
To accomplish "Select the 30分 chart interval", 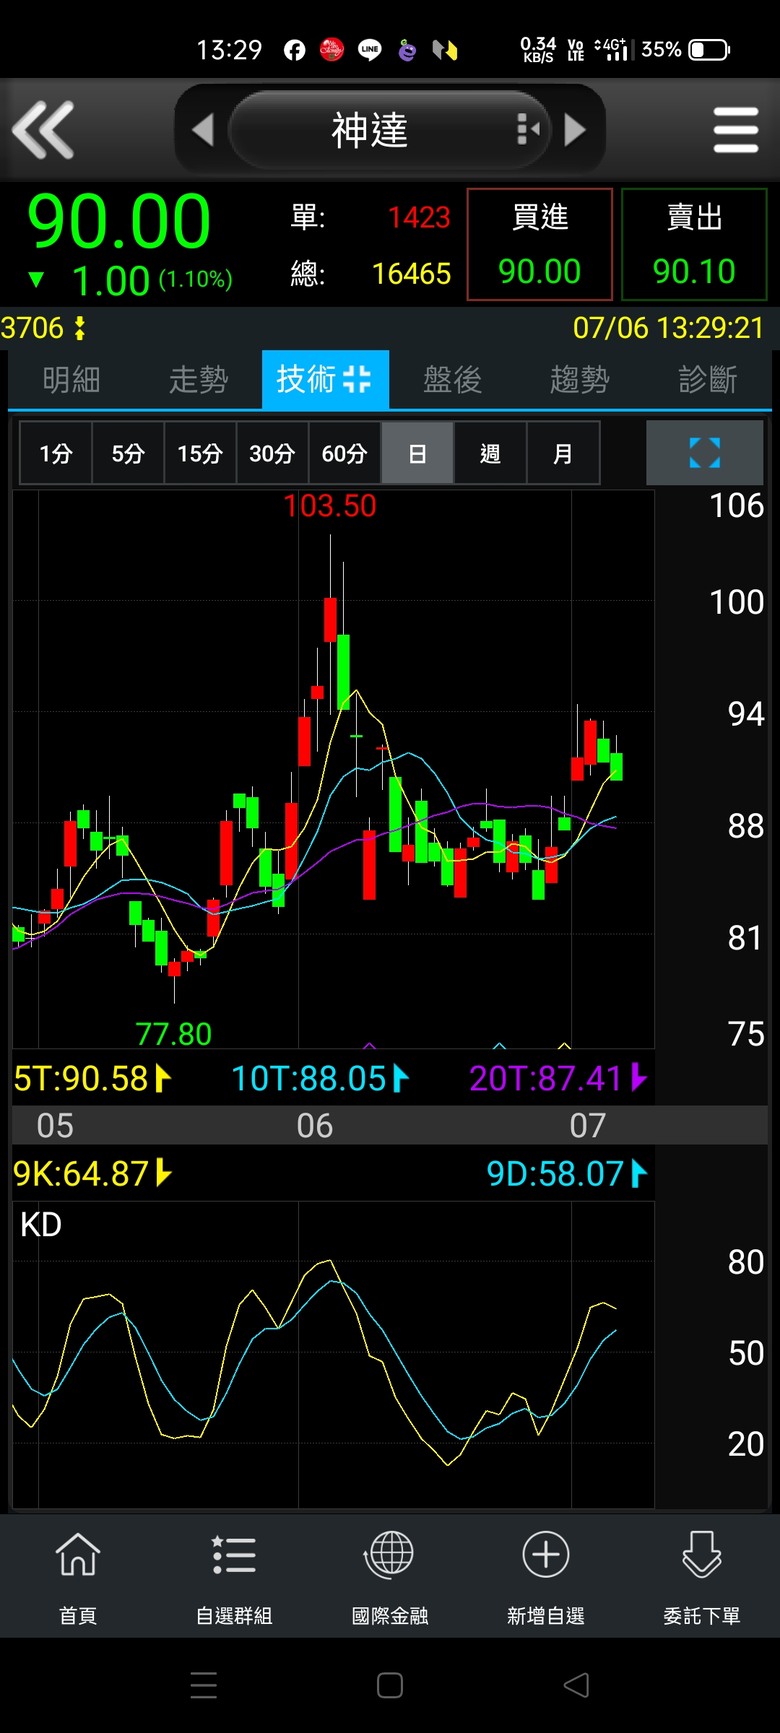I will [x=272, y=454].
